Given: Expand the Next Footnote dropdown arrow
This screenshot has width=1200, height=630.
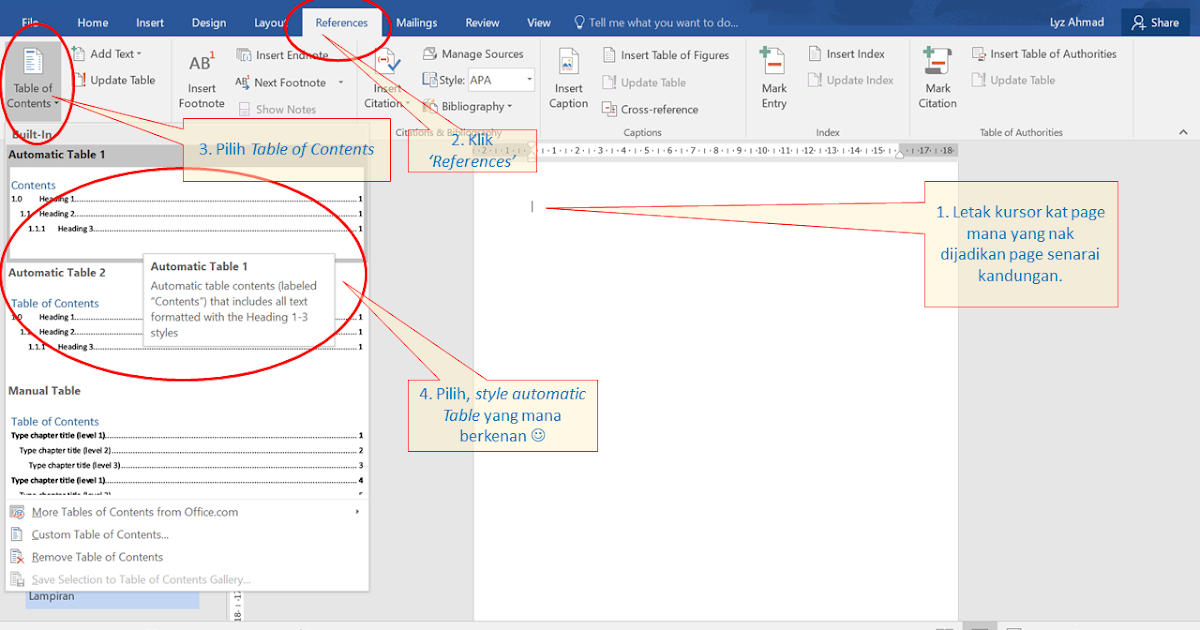Looking at the screenshot, I should click(x=341, y=83).
